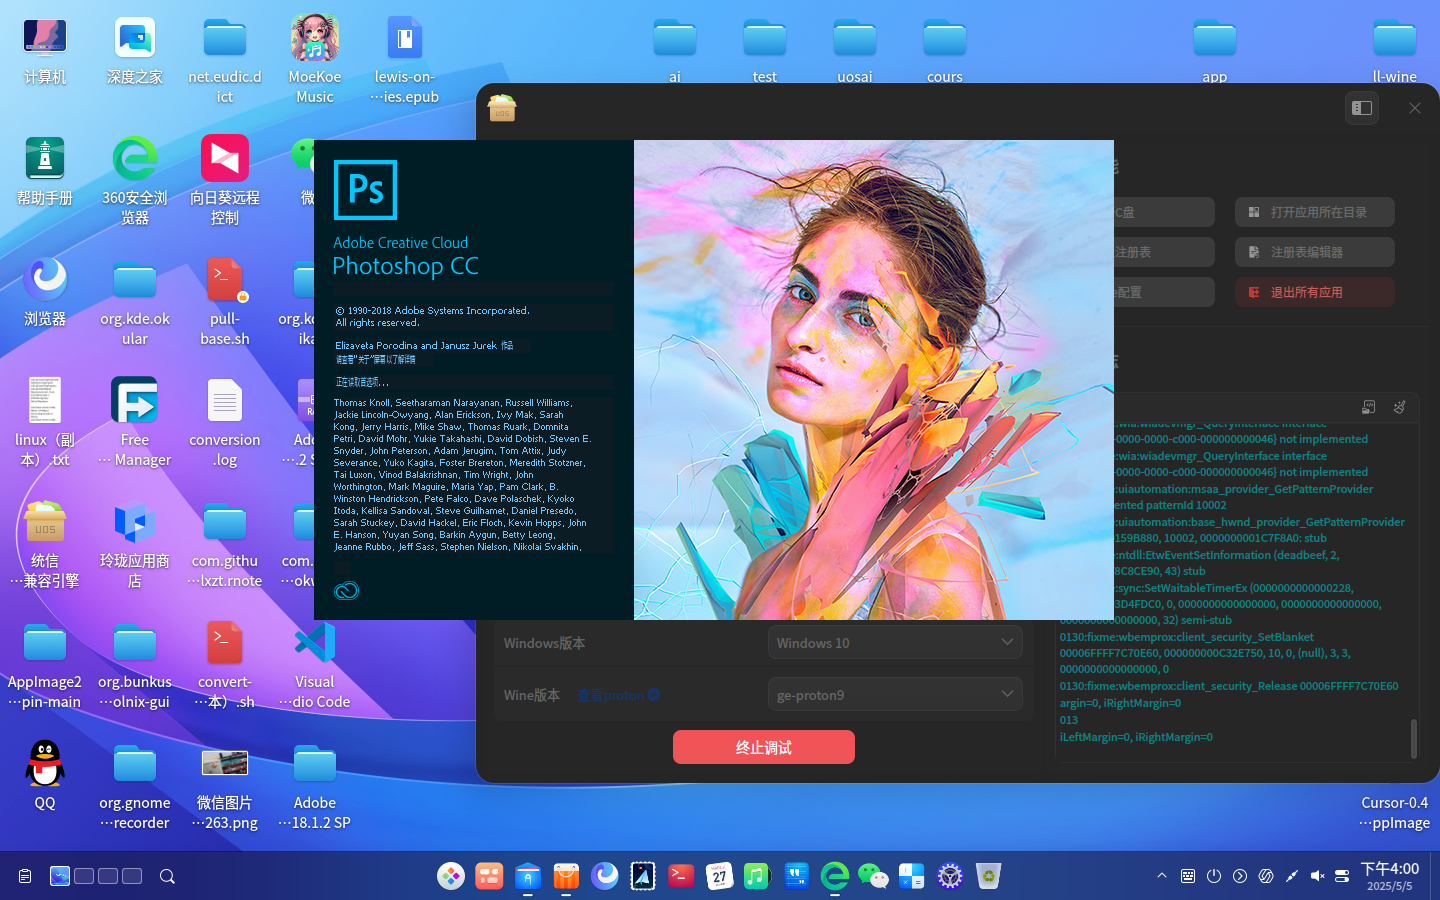Expand the Wine版本 dropdown showing ge-proton9

(895, 695)
